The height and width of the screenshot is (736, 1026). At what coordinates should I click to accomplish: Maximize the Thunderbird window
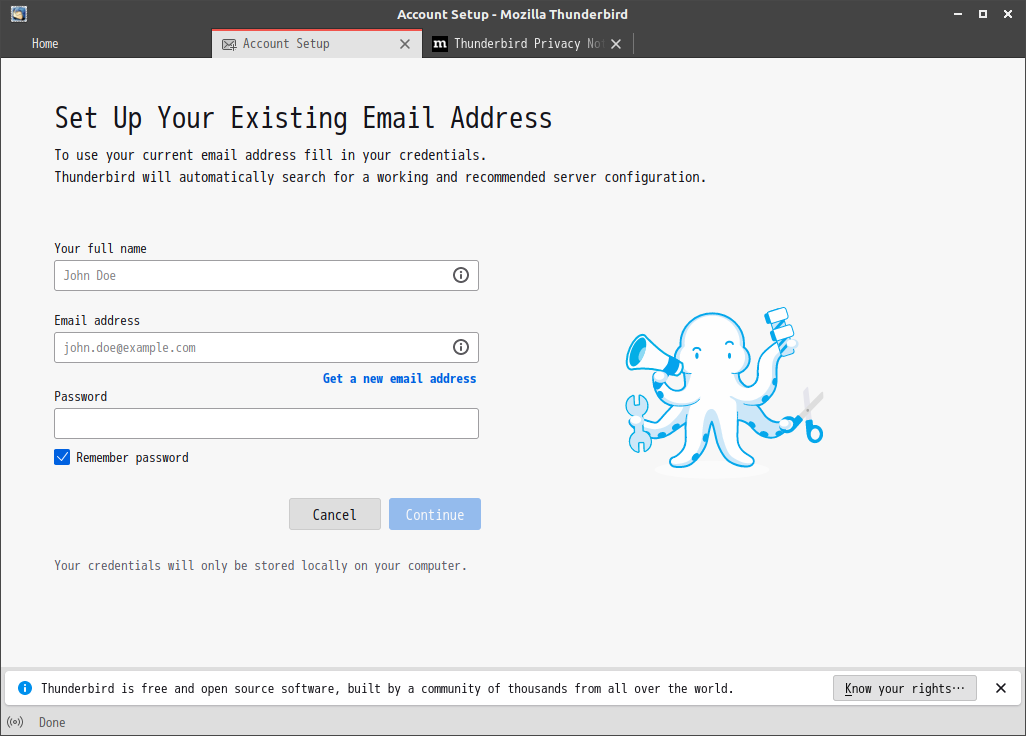[x=983, y=14]
